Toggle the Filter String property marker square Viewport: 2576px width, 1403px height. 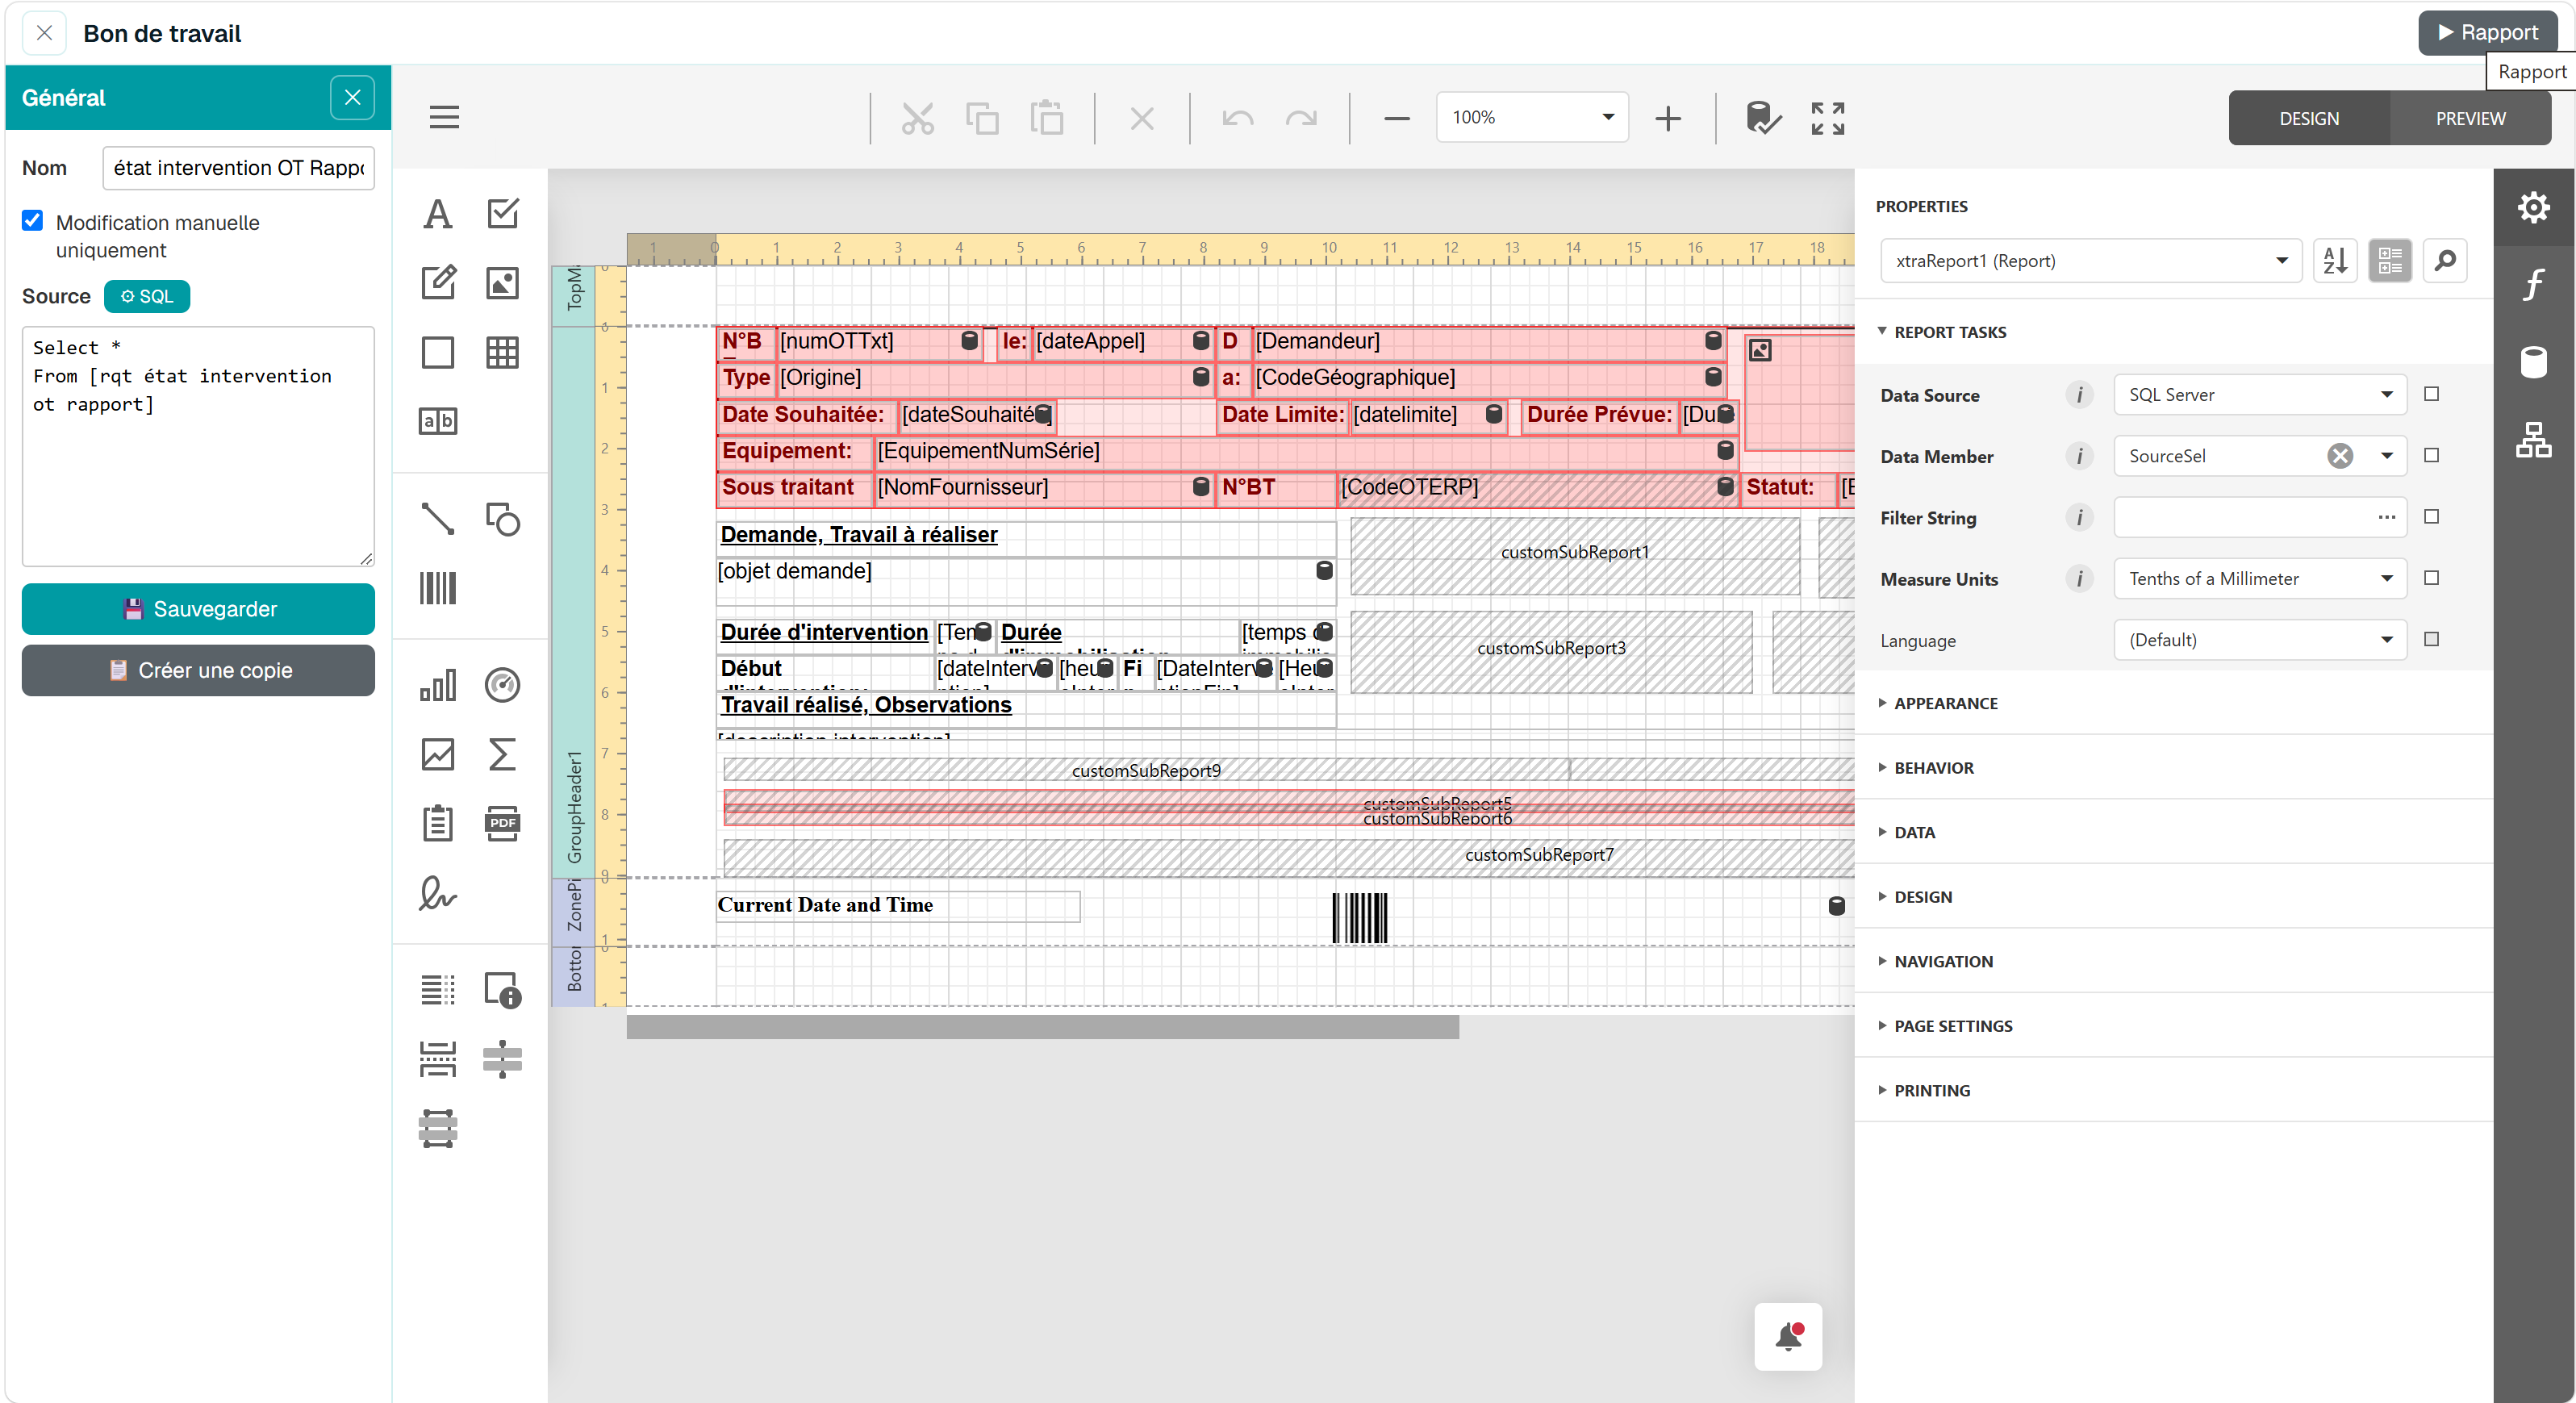click(2431, 517)
